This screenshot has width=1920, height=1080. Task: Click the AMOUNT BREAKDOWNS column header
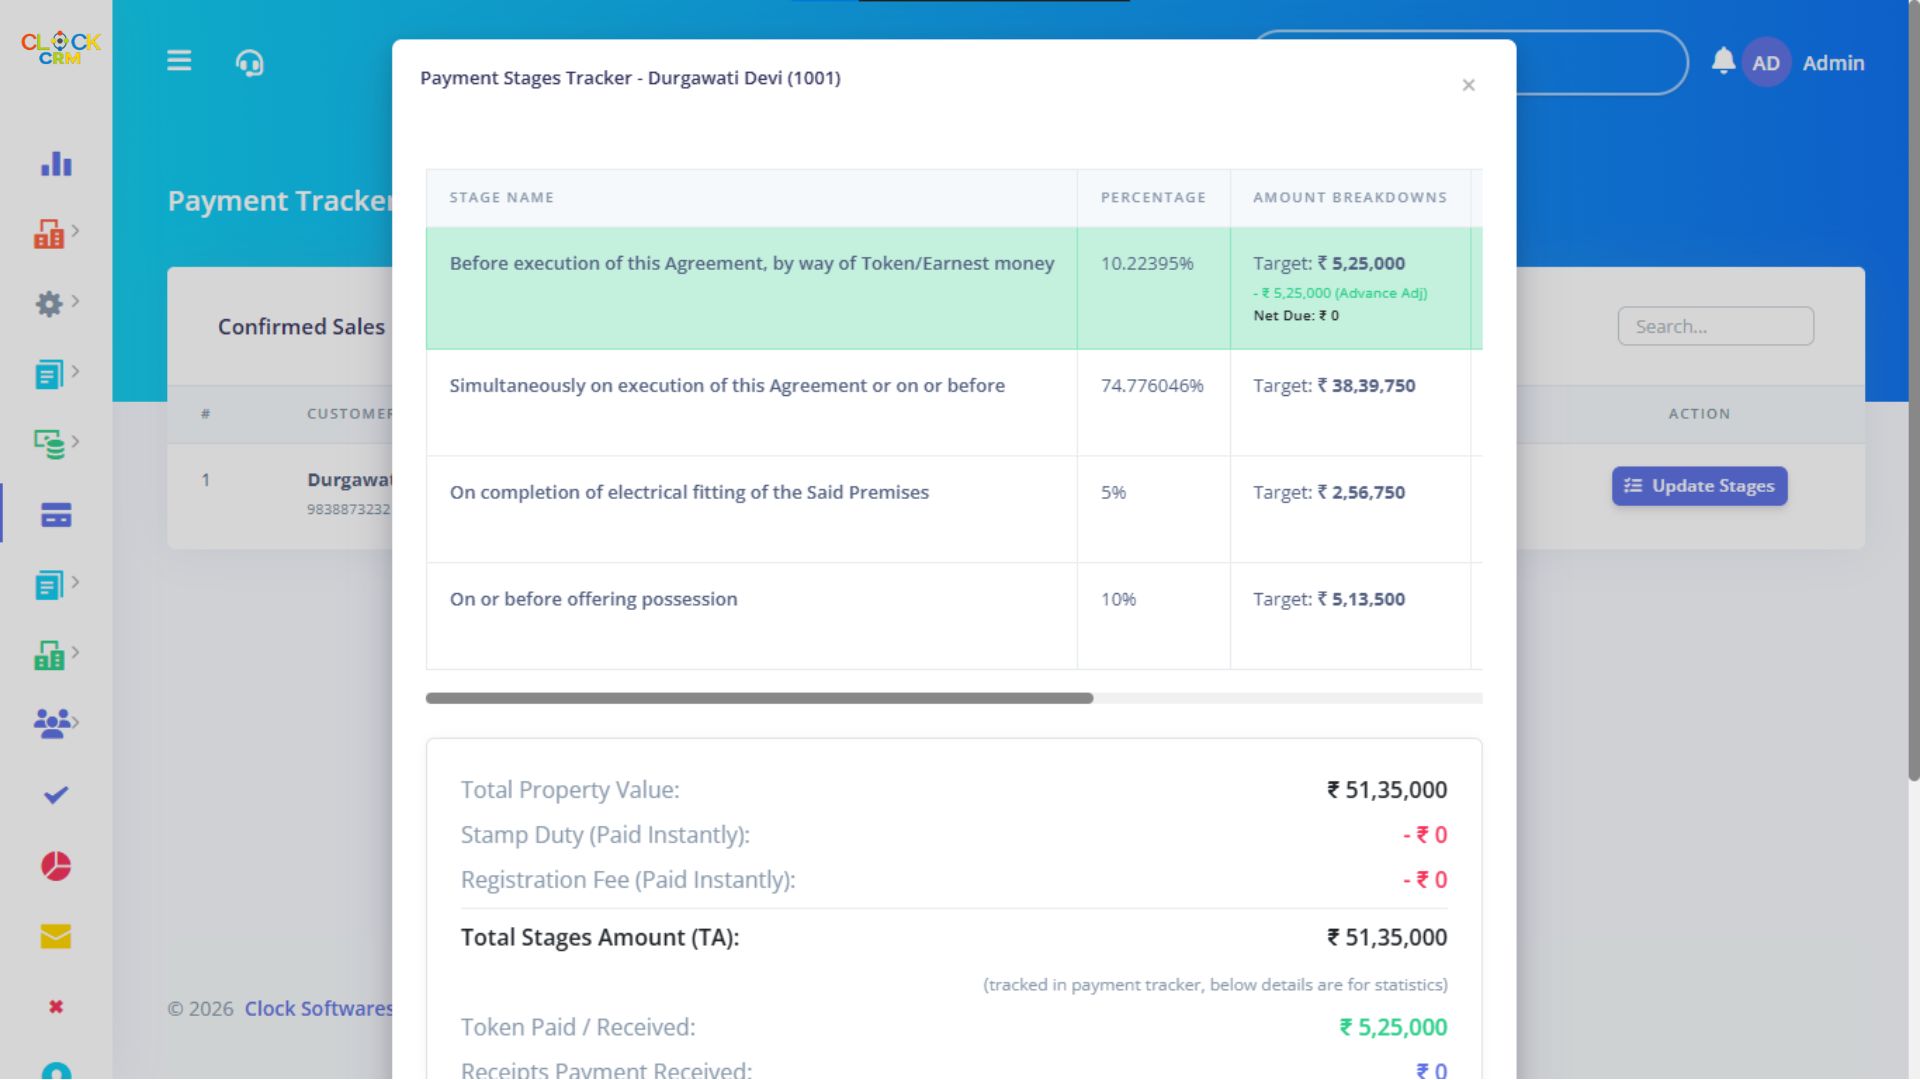pyautogui.click(x=1350, y=198)
